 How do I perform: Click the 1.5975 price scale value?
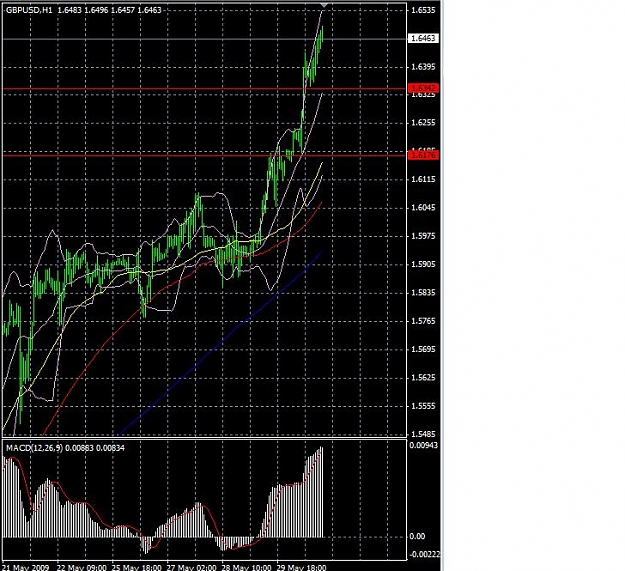pos(423,236)
